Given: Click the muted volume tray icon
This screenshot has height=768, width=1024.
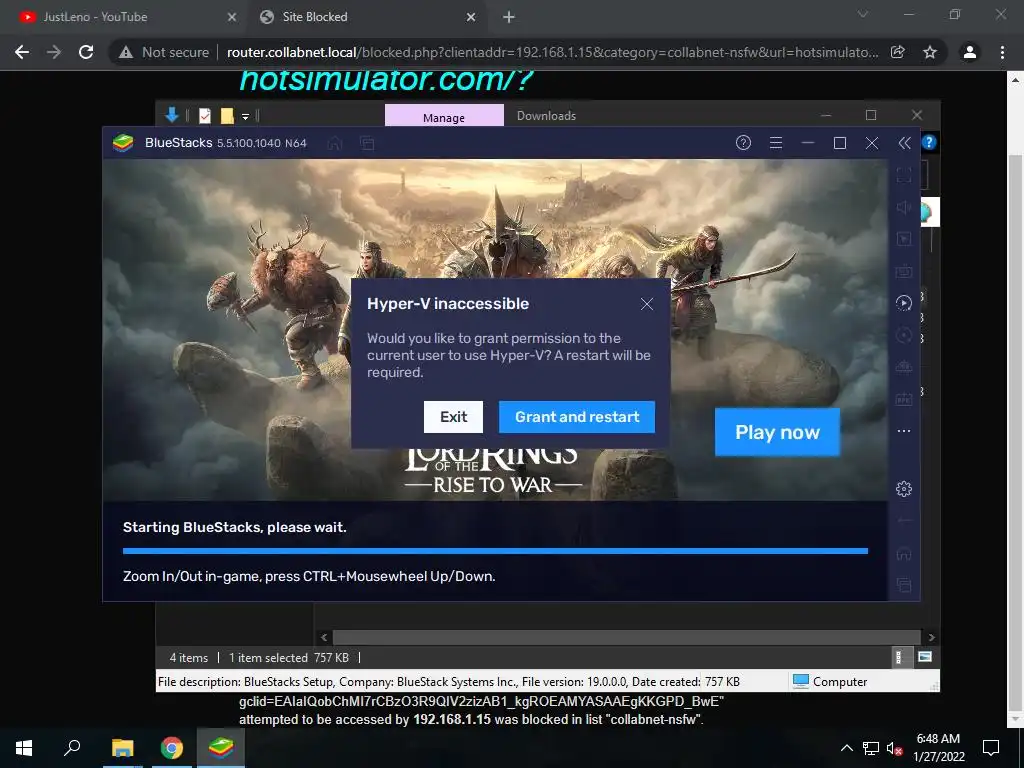Looking at the screenshot, I should [x=894, y=748].
